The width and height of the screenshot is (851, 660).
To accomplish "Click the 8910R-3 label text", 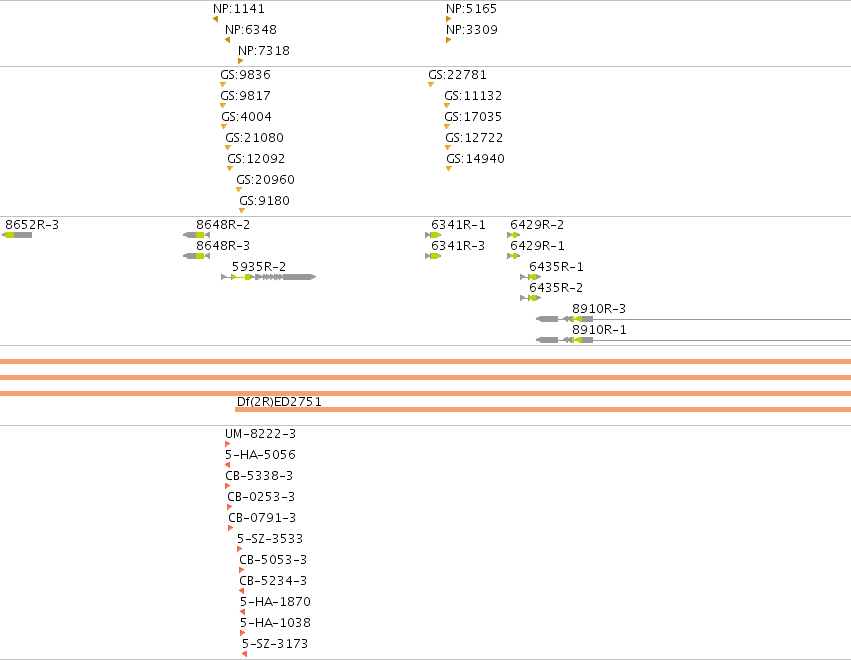I will pyautogui.click(x=599, y=309).
